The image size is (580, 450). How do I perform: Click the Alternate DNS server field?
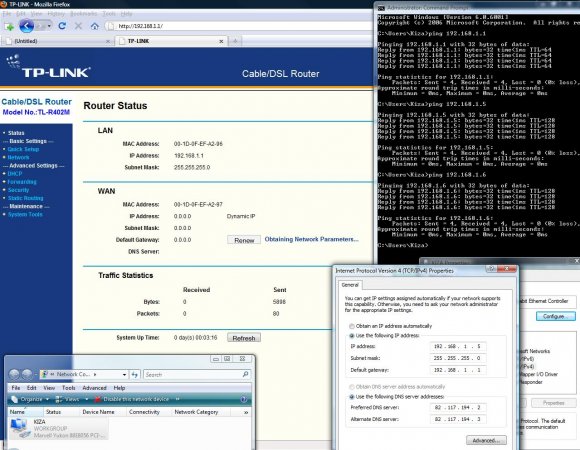(458, 419)
